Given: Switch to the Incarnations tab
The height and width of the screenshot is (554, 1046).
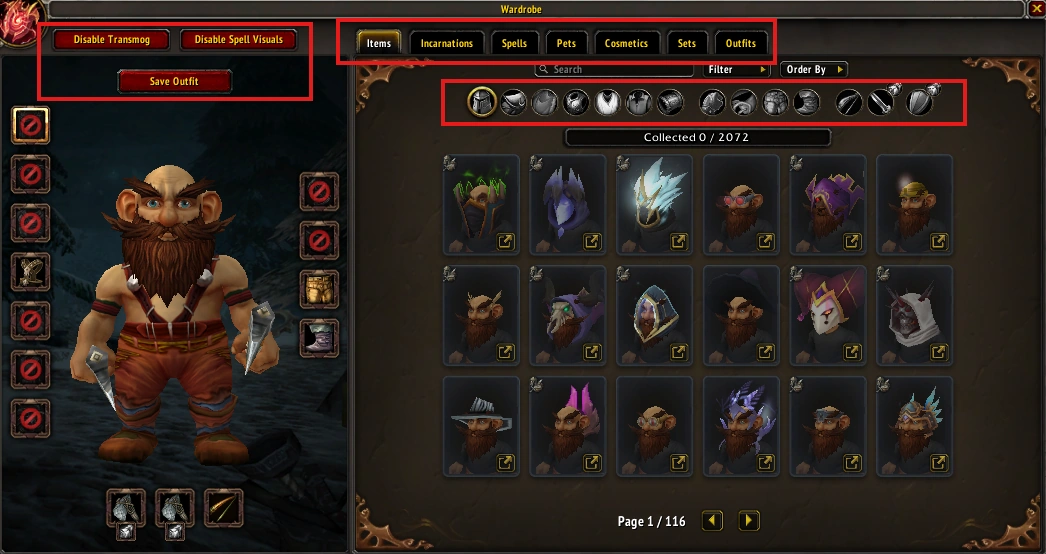Looking at the screenshot, I should (x=446, y=43).
